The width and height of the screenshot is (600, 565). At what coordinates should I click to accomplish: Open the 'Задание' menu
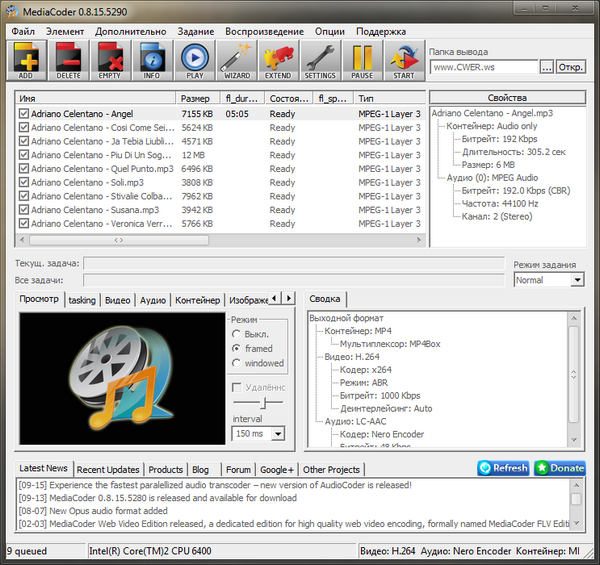[x=196, y=31]
